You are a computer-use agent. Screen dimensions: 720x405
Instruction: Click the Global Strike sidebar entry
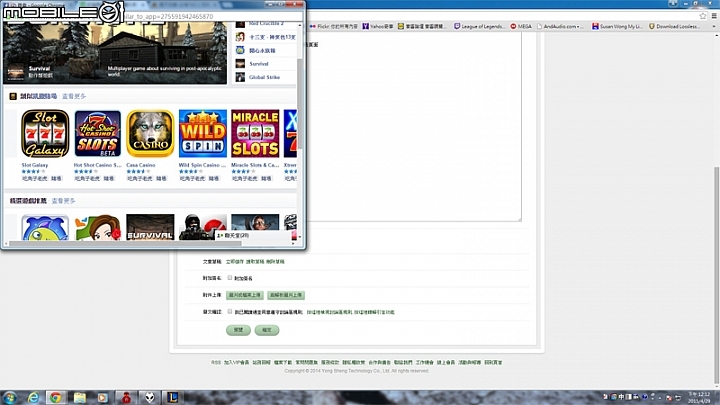pos(264,77)
